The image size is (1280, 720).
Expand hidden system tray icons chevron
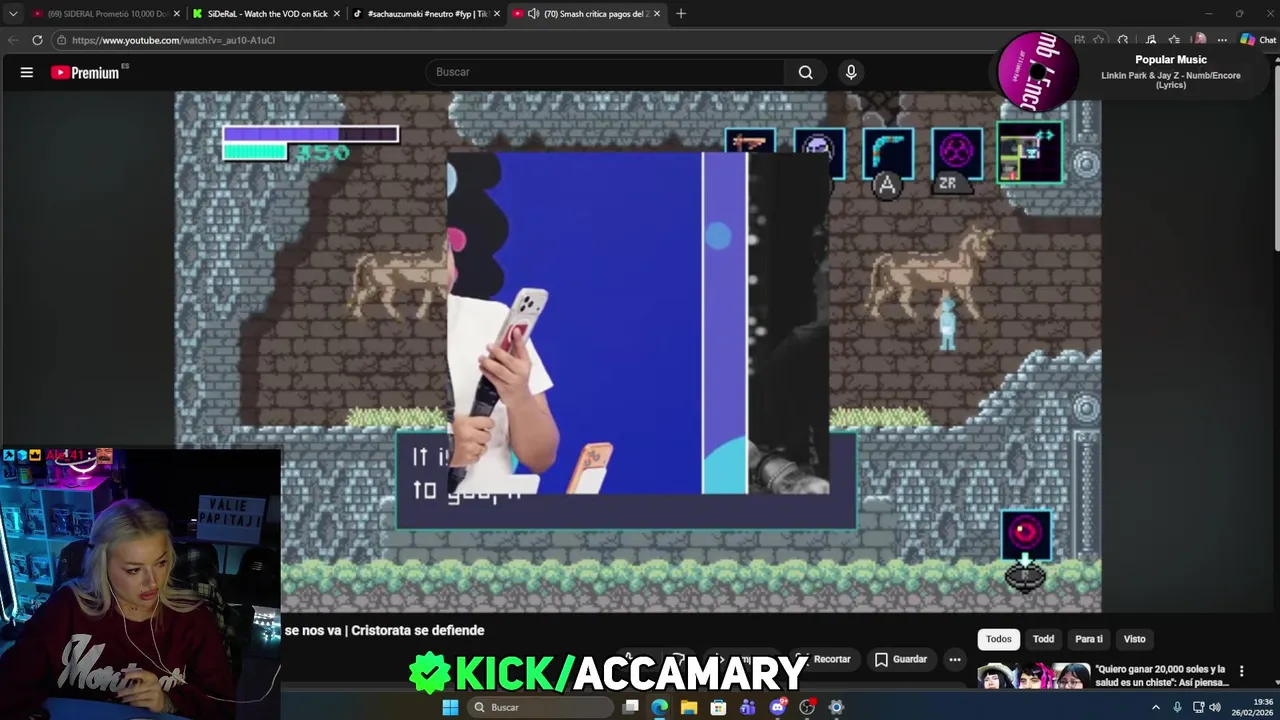[1156, 707]
